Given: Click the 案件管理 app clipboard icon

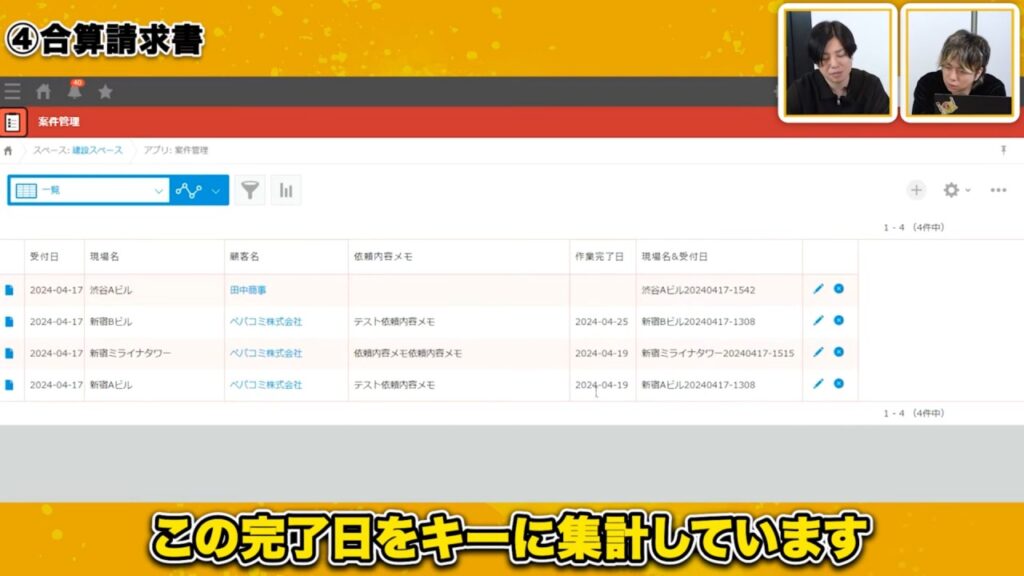Looking at the screenshot, I should [12, 122].
